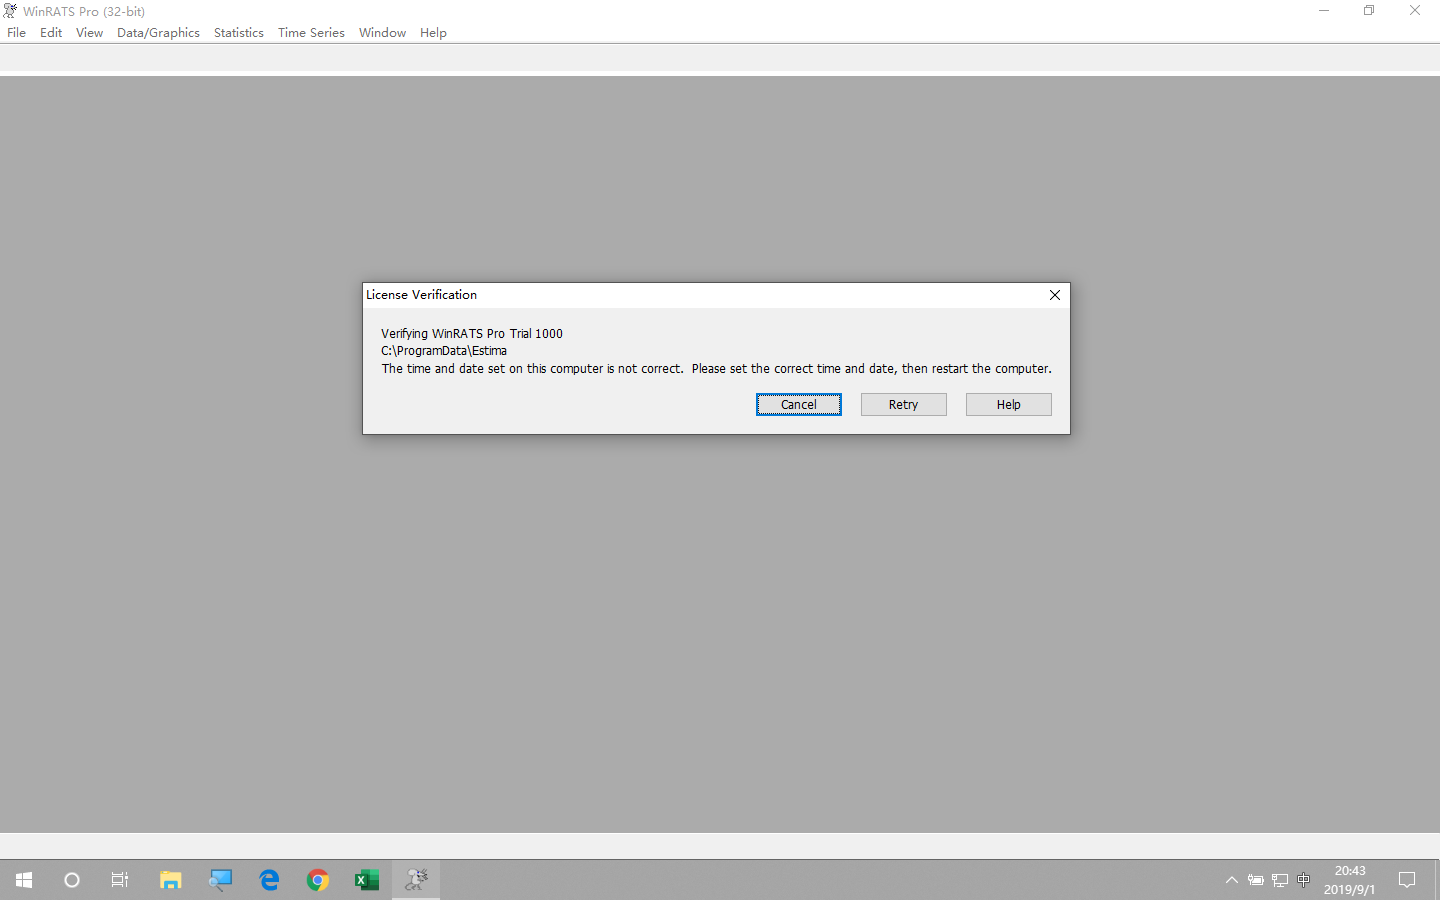
Task: Launch Google Chrome from the taskbar
Action: tap(318, 880)
